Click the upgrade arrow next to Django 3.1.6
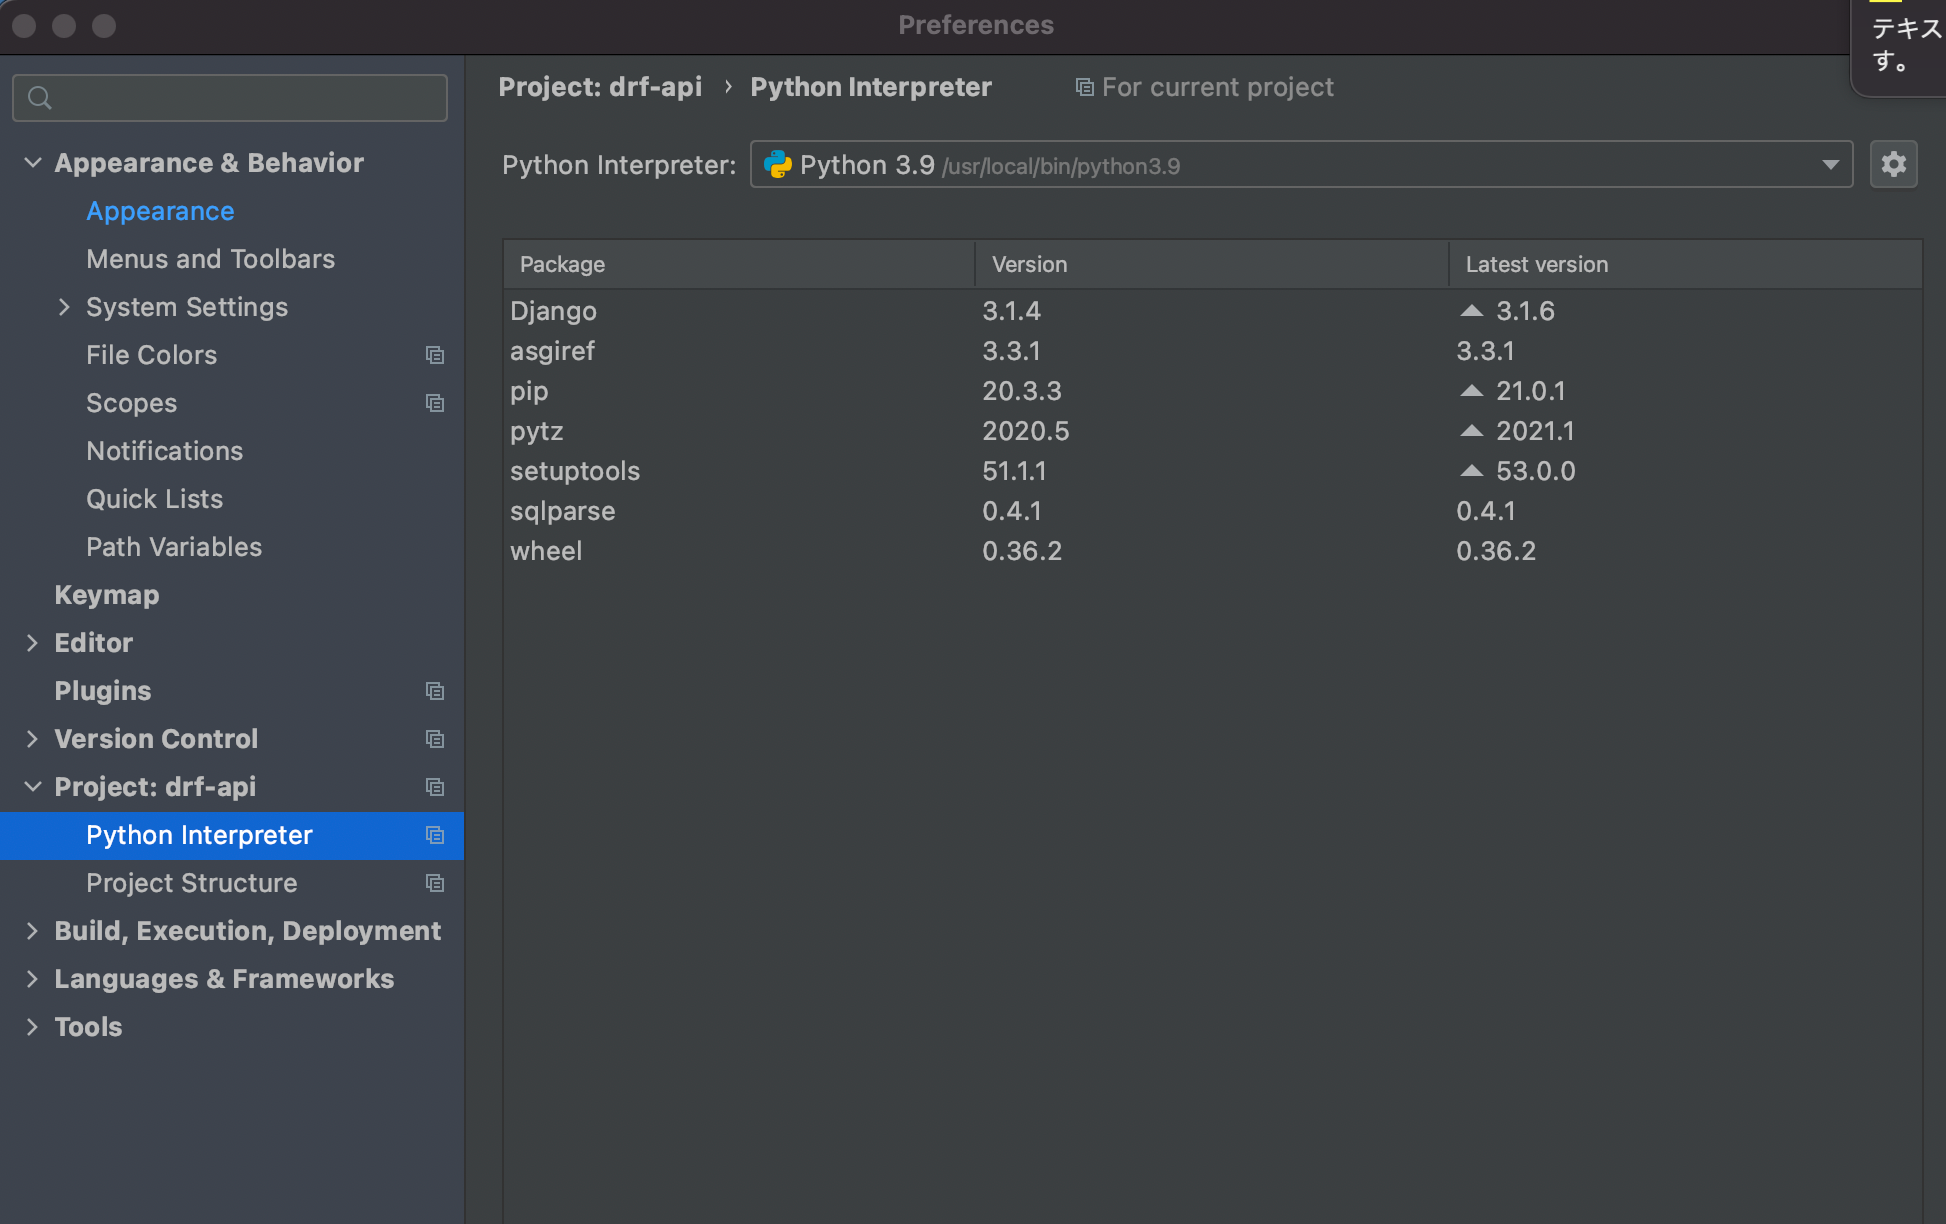The width and height of the screenshot is (1946, 1224). [x=1471, y=310]
